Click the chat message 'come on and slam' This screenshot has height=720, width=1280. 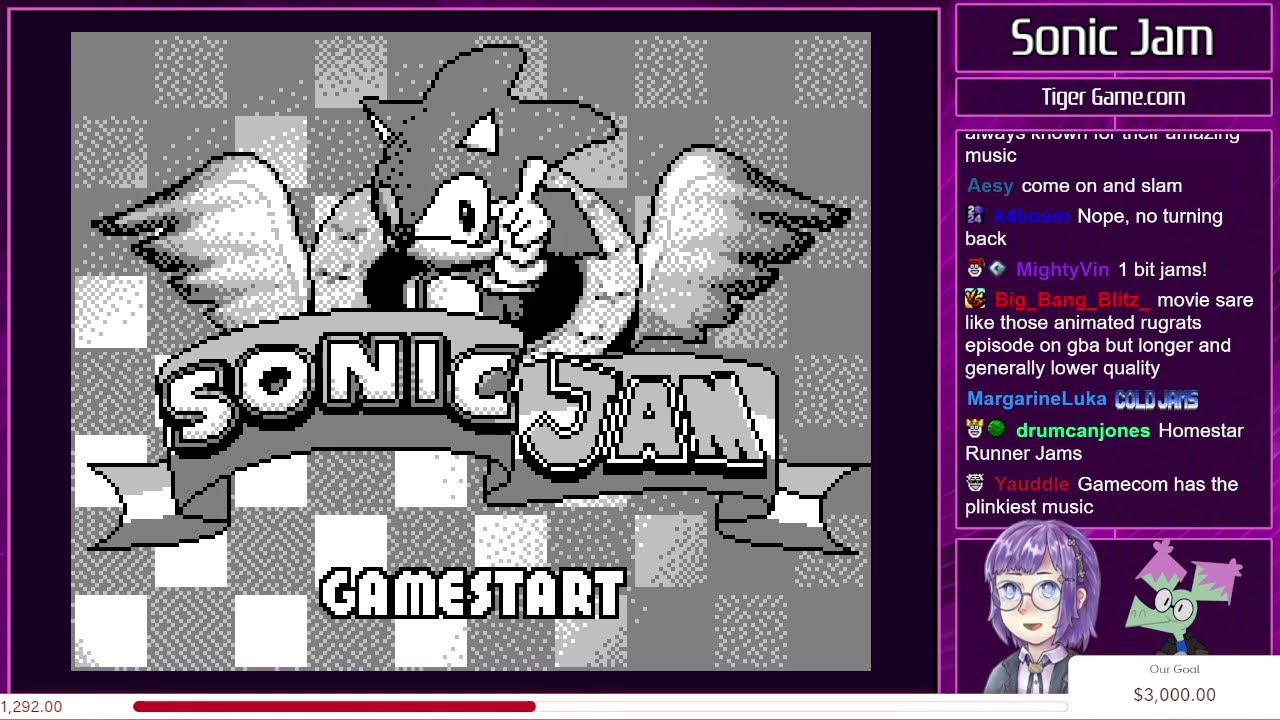pyautogui.click(x=1101, y=186)
